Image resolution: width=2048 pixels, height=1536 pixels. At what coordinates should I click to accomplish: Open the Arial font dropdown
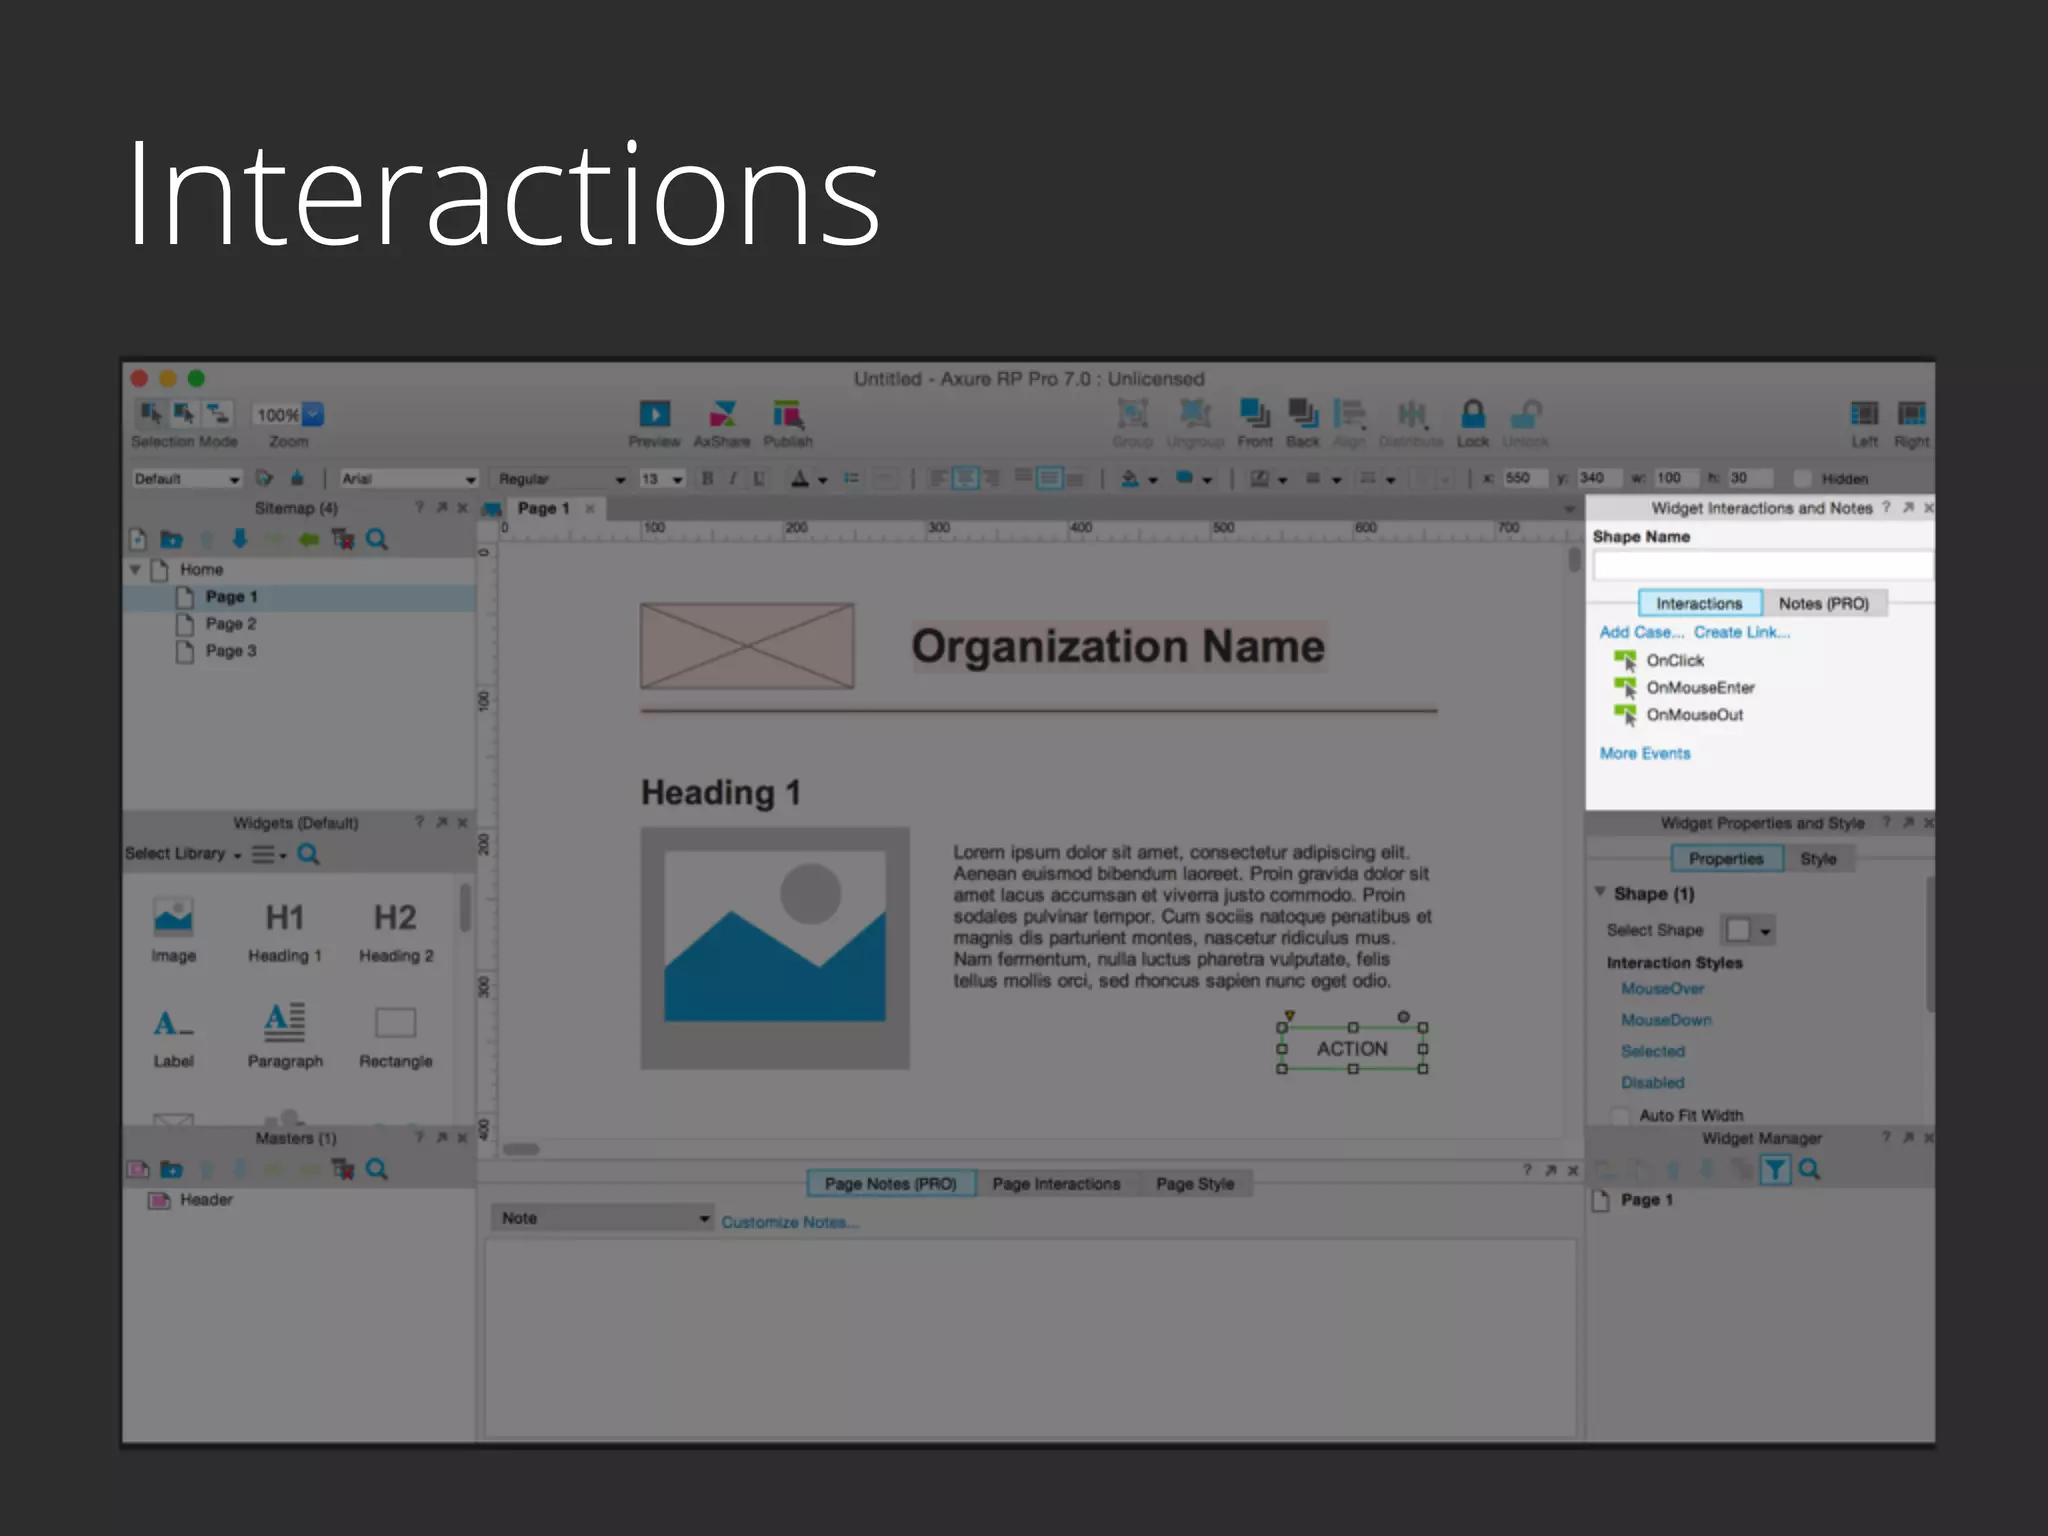pyautogui.click(x=408, y=479)
